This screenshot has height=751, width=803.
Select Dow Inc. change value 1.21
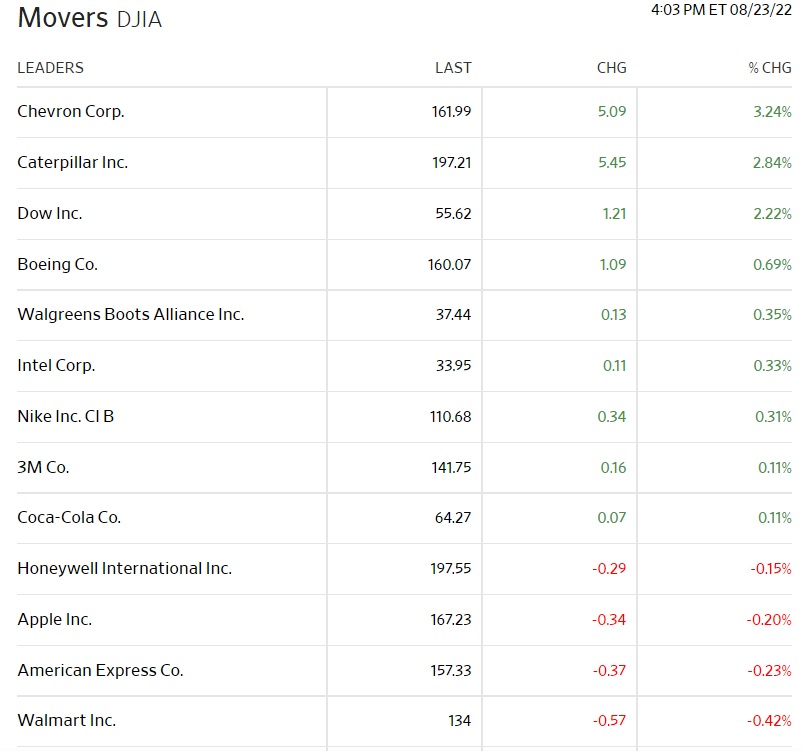point(615,213)
